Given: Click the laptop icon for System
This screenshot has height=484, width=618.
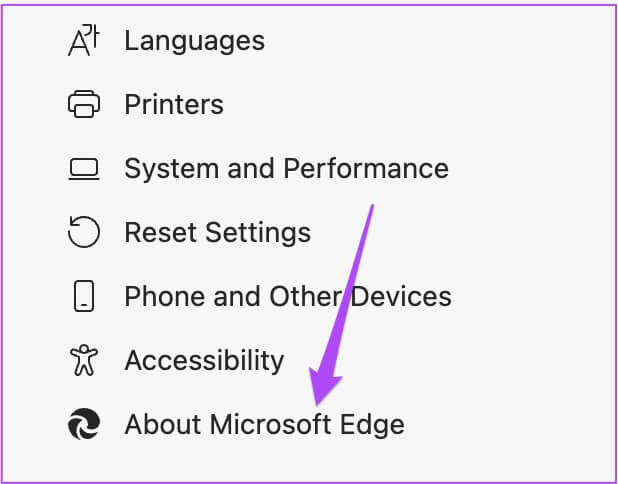Looking at the screenshot, I should point(83,168).
